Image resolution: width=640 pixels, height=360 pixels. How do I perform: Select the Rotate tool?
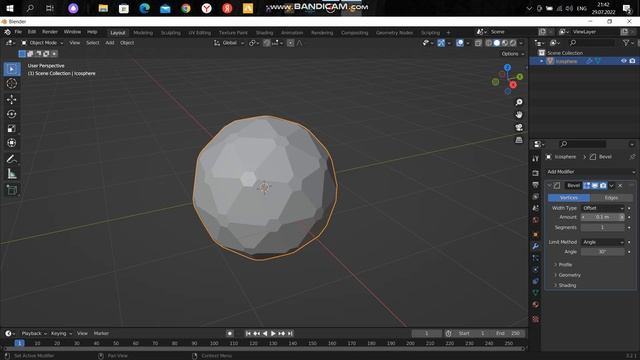[12, 114]
